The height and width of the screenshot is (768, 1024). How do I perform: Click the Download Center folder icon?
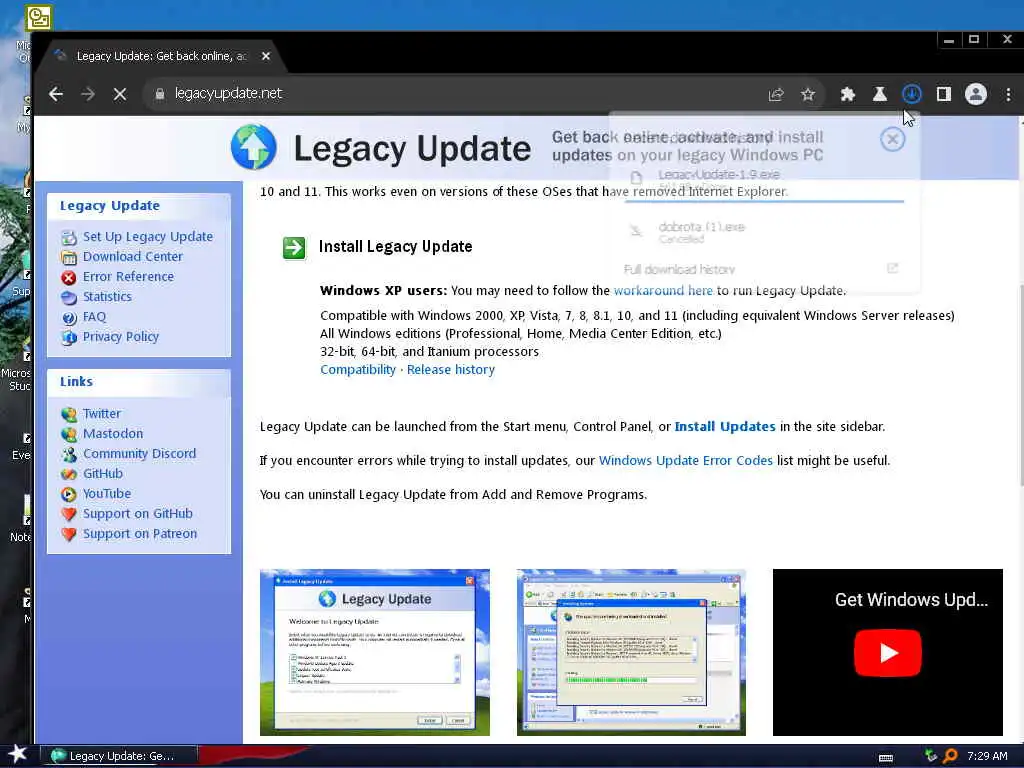pos(69,258)
